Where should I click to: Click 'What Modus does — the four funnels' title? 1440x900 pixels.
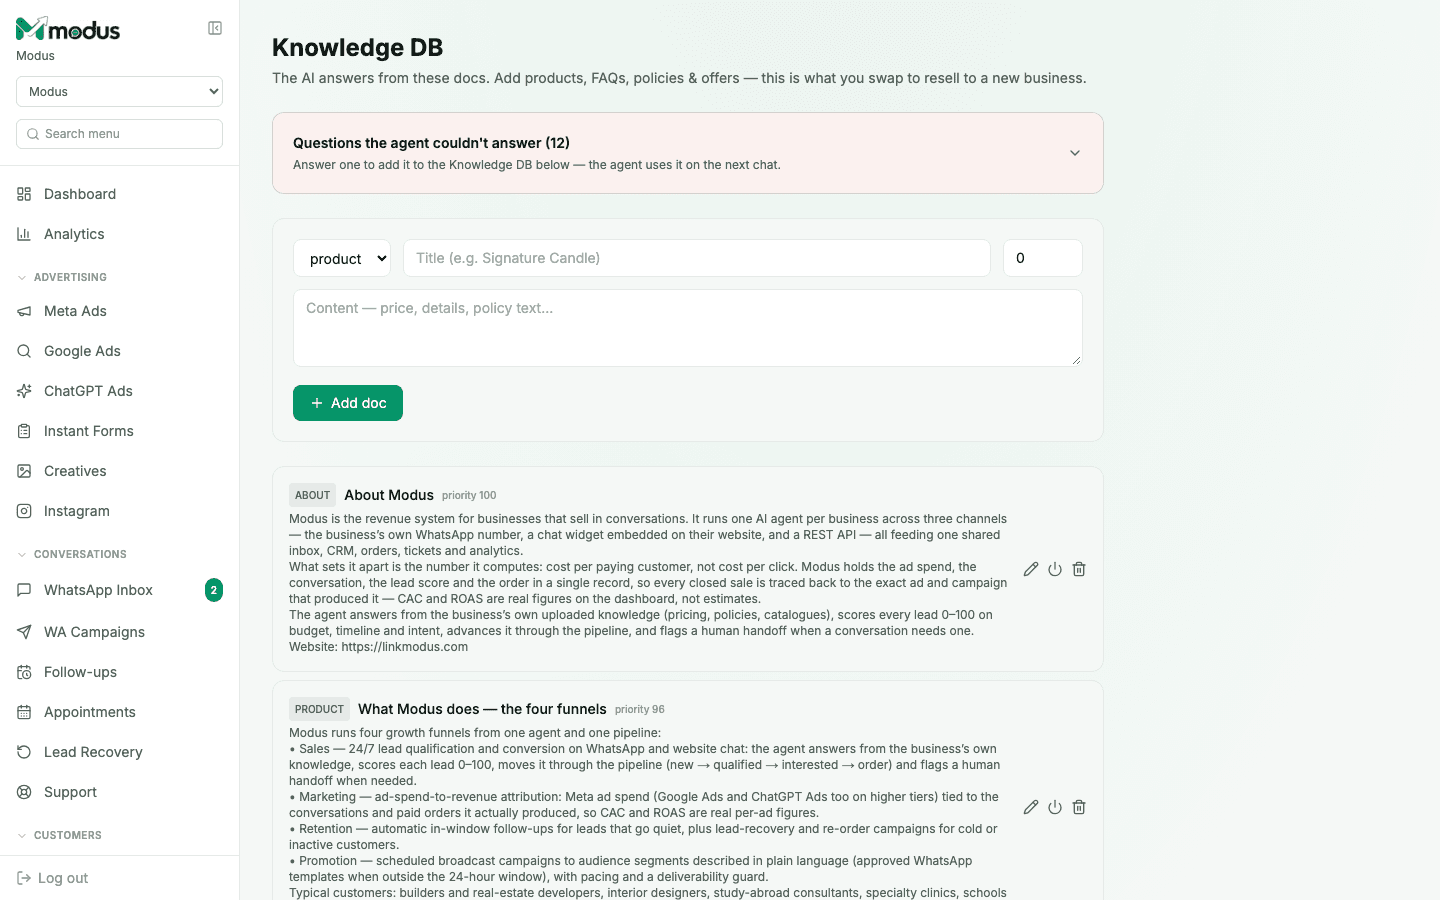[x=482, y=709]
